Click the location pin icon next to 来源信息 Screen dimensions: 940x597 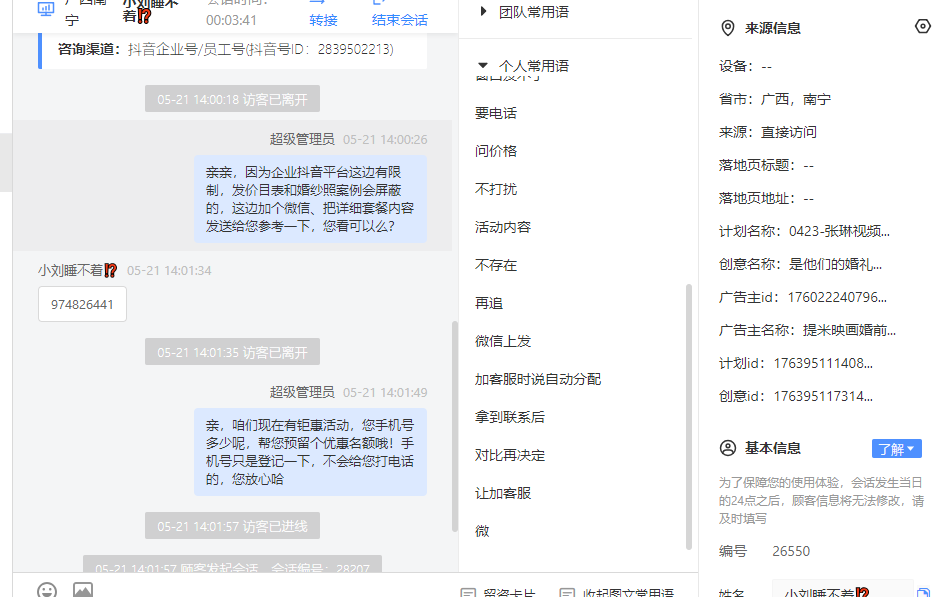coord(727,28)
